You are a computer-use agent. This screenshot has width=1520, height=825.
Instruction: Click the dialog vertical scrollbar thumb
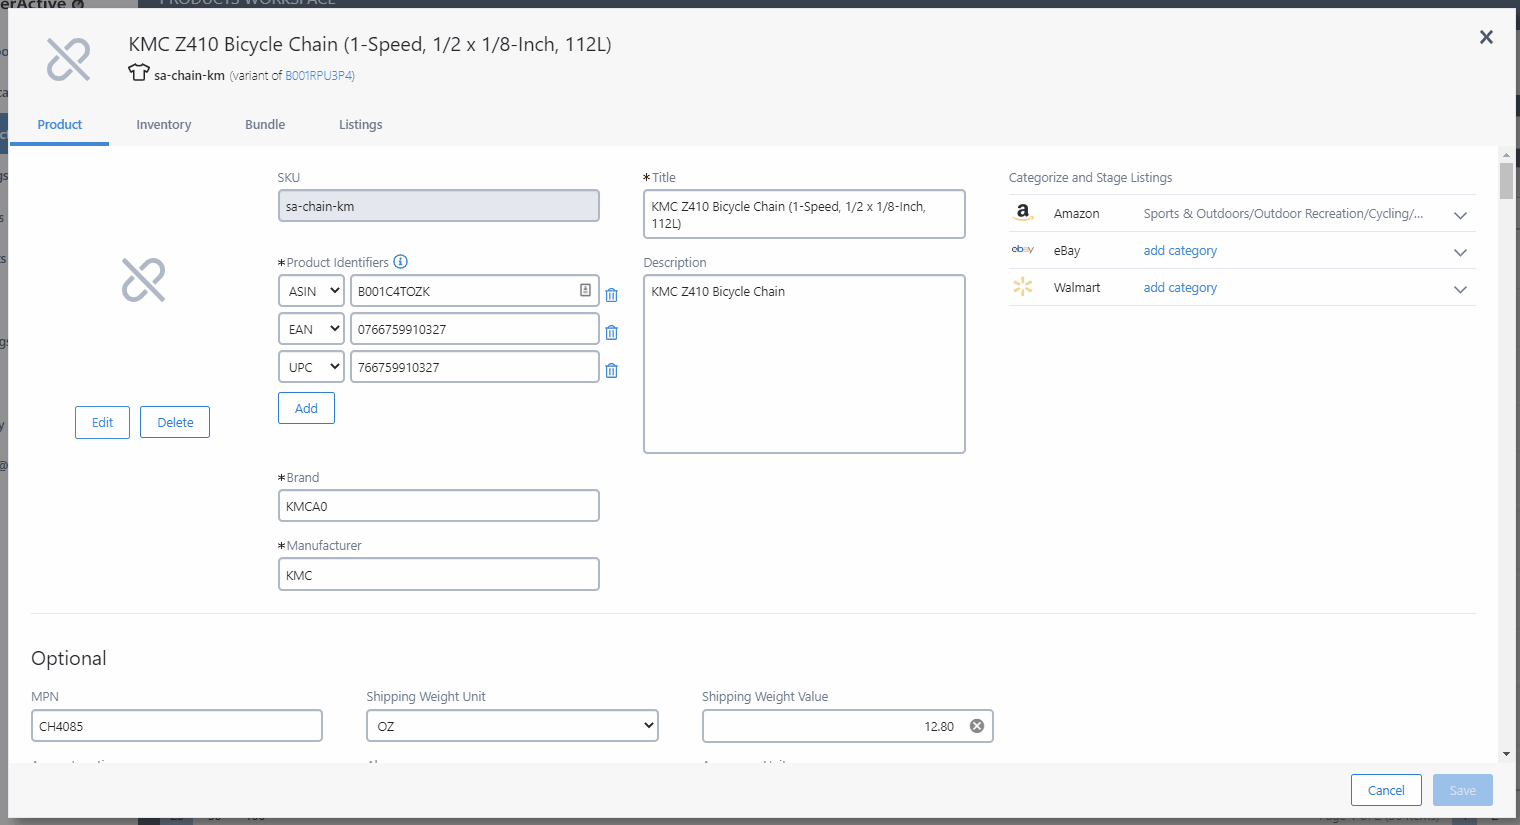pos(1506,181)
